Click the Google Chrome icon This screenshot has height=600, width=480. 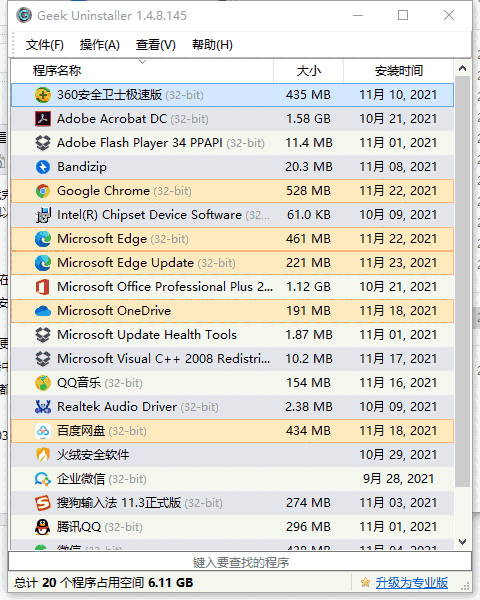tap(43, 191)
